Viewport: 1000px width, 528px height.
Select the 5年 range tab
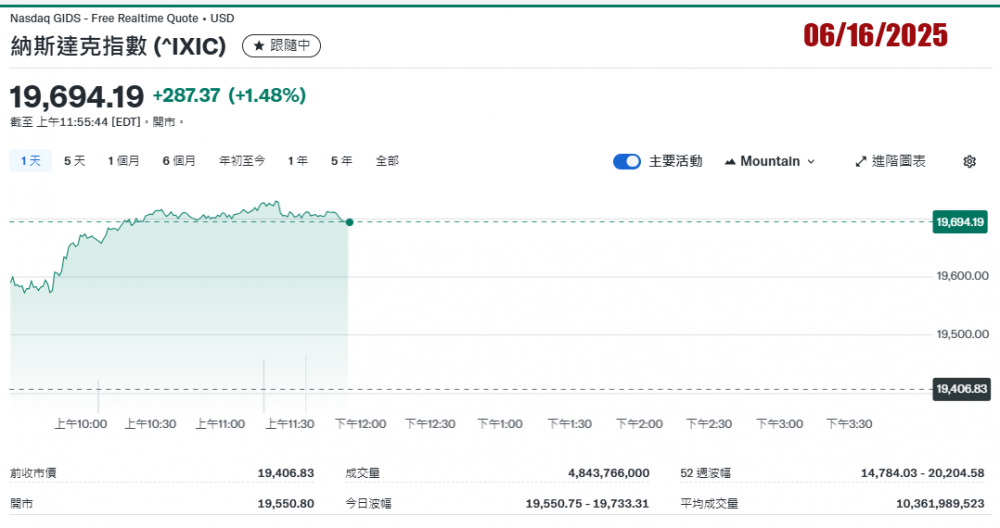coord(341,161)
